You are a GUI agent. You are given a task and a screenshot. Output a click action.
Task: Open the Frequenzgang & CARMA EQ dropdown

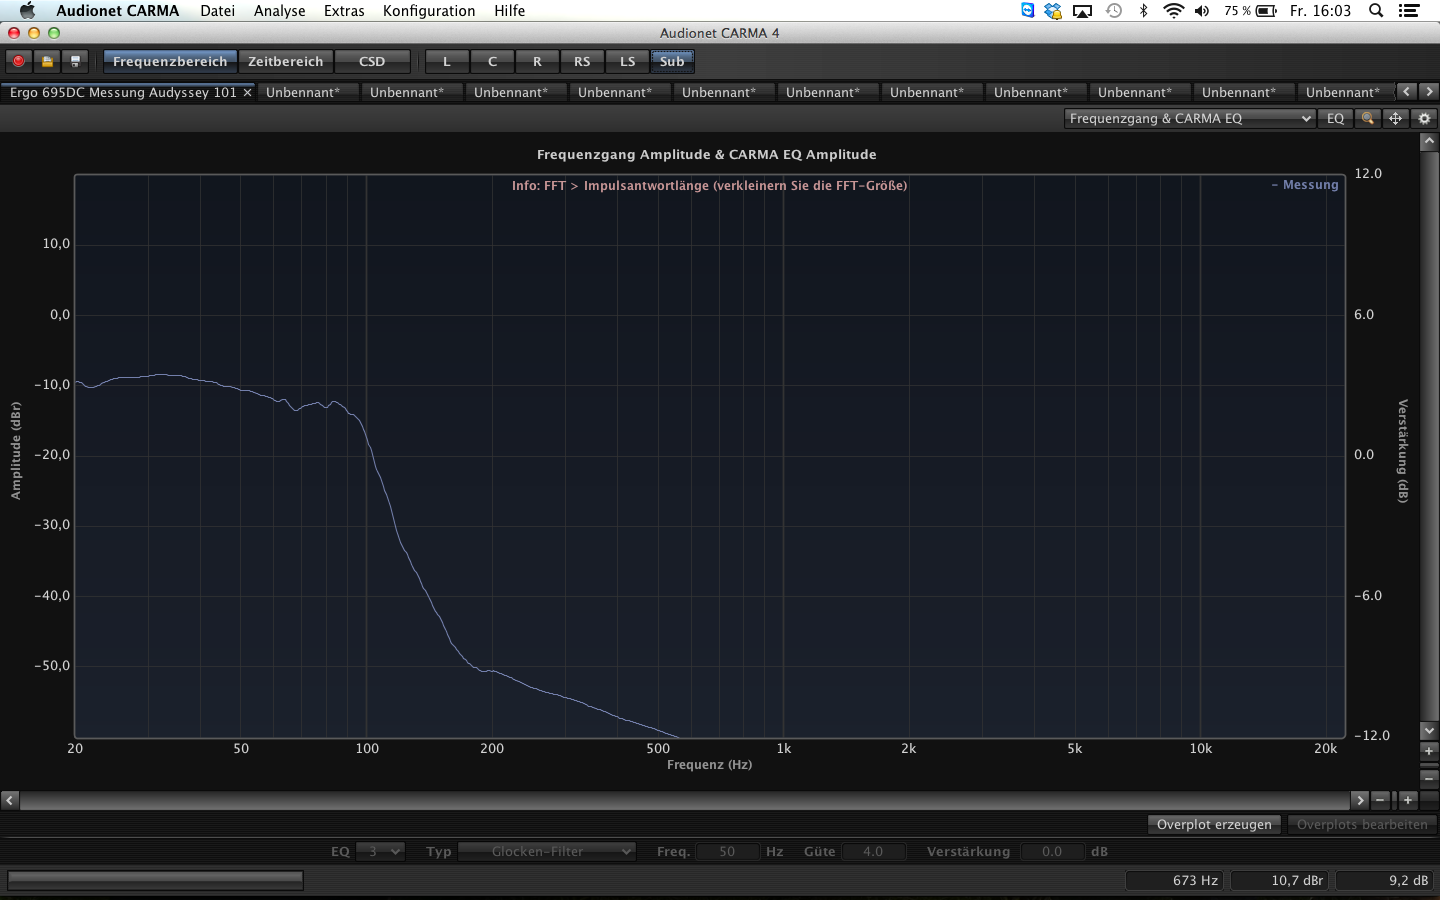click(x=1189, y=118)
